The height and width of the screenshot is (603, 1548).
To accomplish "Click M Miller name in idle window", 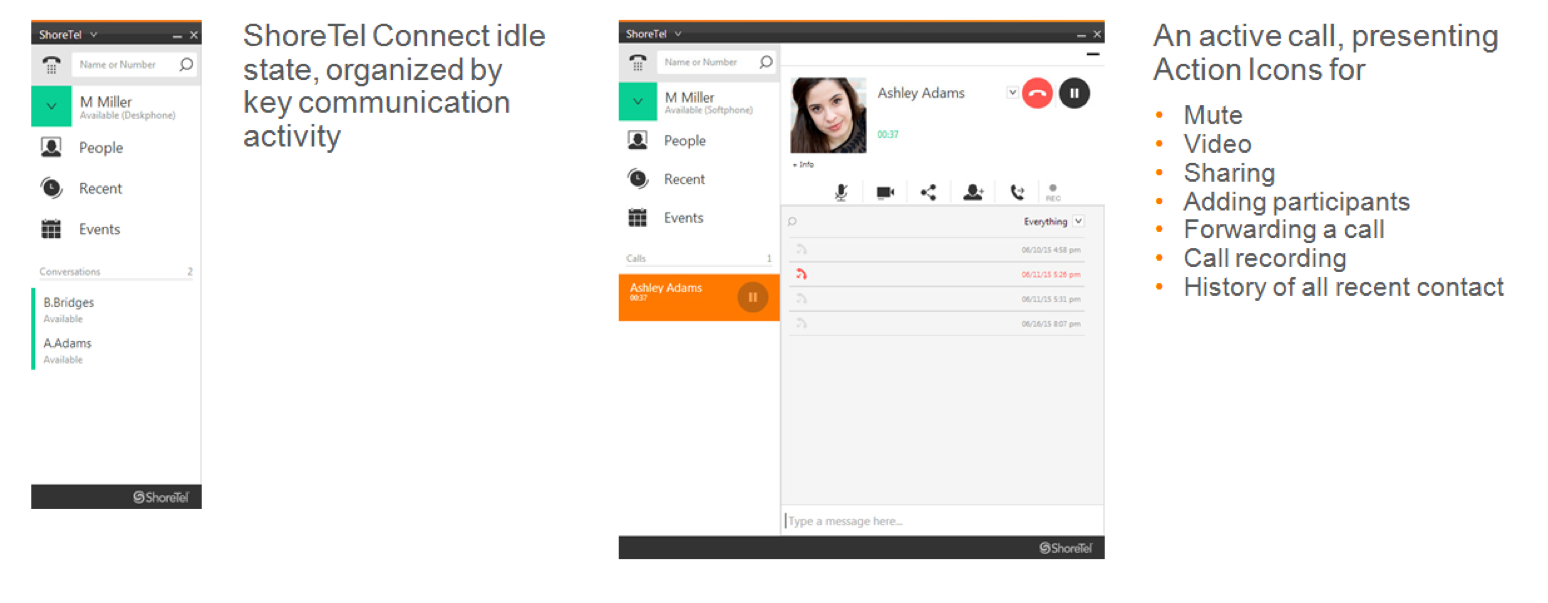I will (x=105, y=102).
